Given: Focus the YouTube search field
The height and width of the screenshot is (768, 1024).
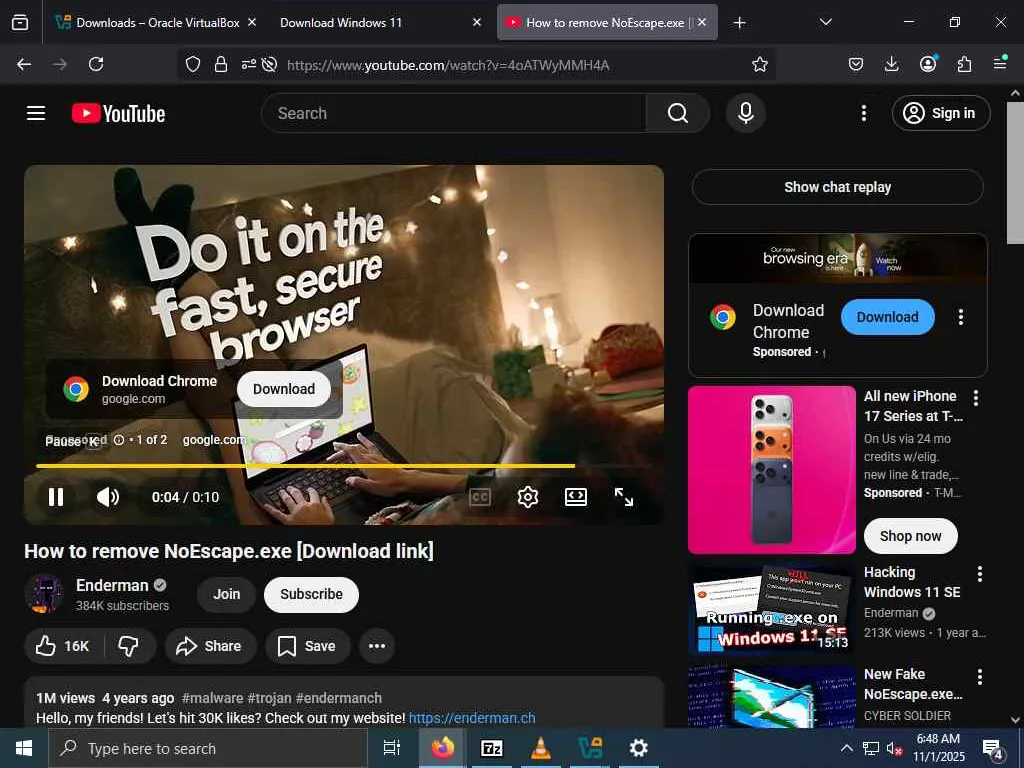Looking at the screenshot, I should (x=454, y=114).
